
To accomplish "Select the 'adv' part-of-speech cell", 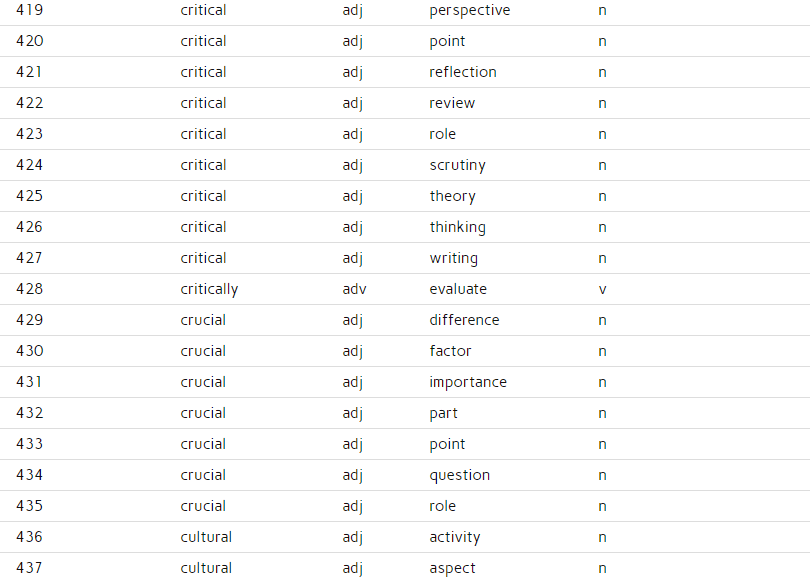I will pyautogui.click(x=354, y=289).
